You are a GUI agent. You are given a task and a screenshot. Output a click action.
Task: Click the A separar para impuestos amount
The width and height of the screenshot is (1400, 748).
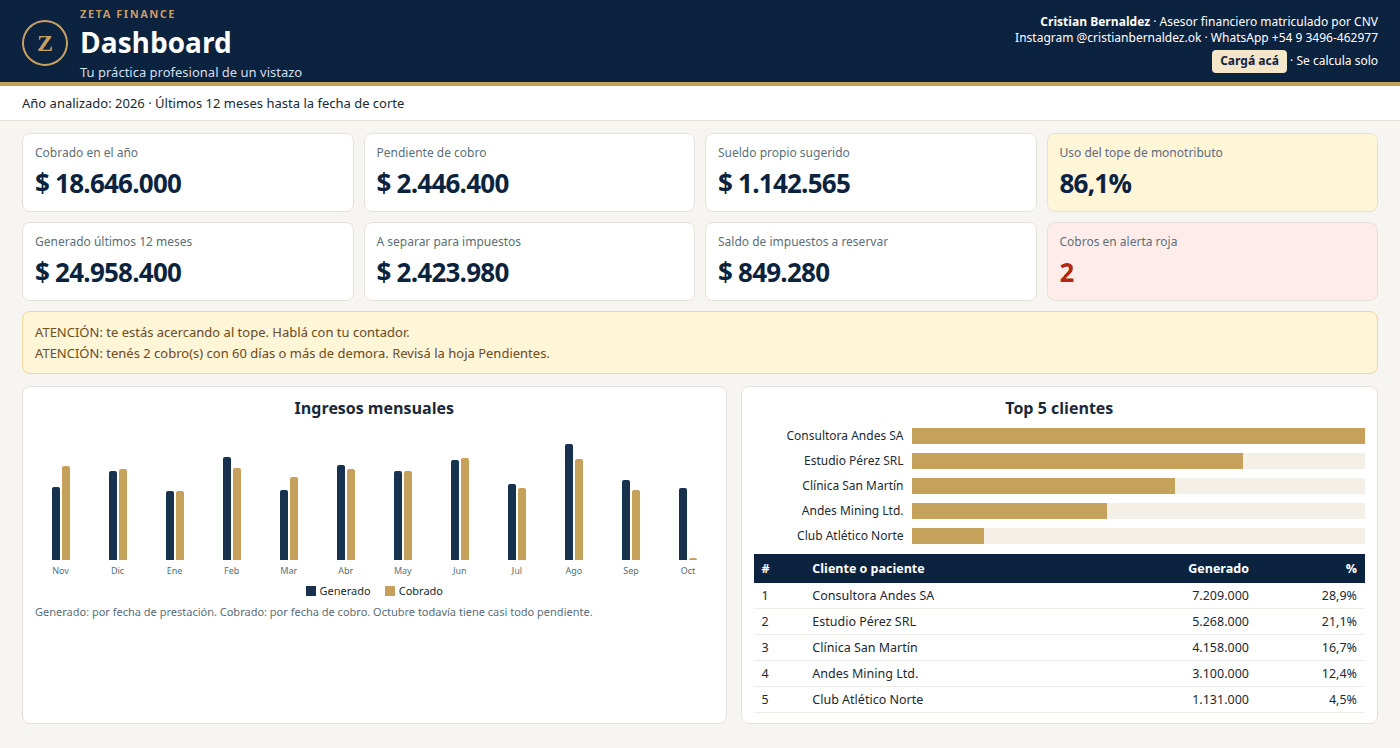pyautogui.click(x=443, y=273)
